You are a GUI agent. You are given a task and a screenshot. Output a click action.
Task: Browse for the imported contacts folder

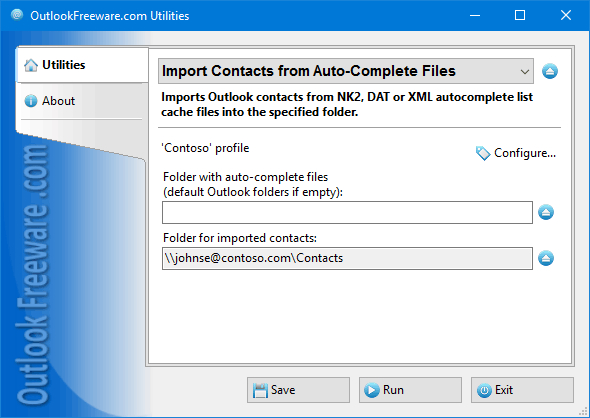click(x=546, y=258)
